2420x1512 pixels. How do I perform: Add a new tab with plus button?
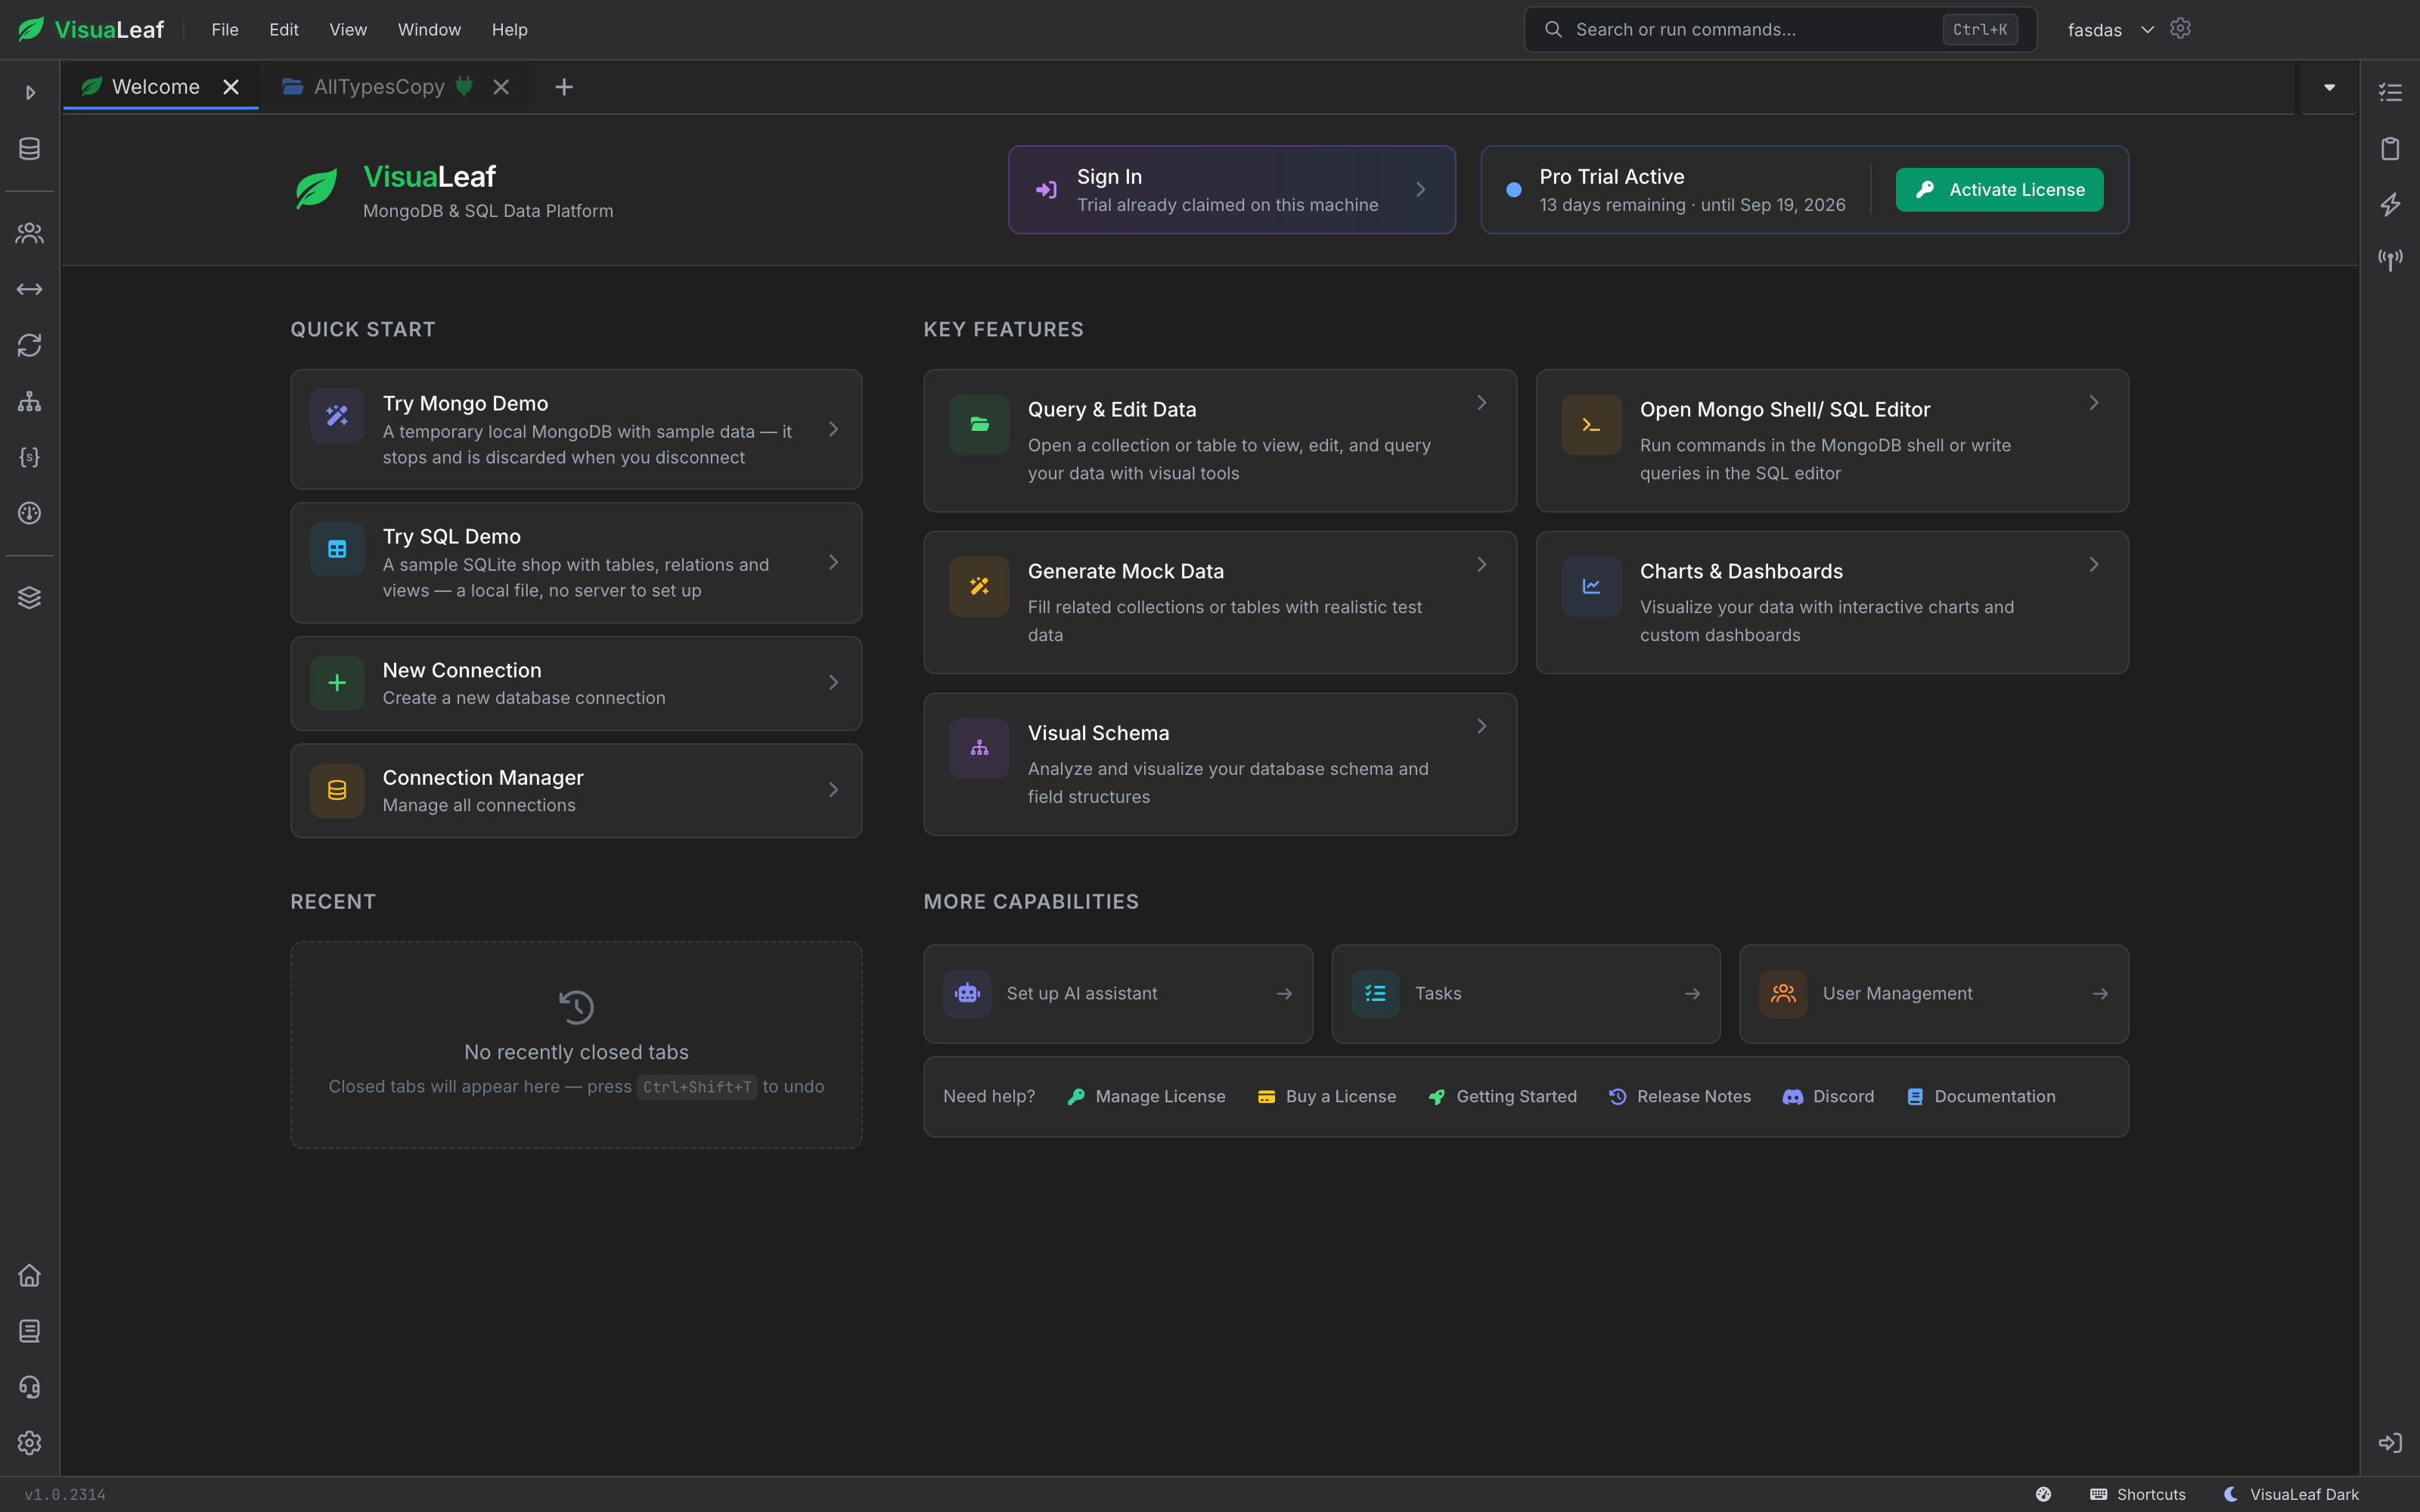pos(564,87)
